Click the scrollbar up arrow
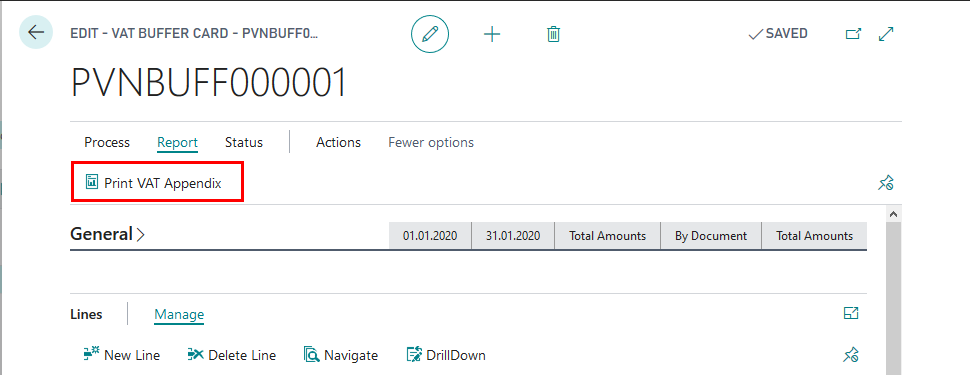This screenshot has height=375, width=970. [893, 214]
